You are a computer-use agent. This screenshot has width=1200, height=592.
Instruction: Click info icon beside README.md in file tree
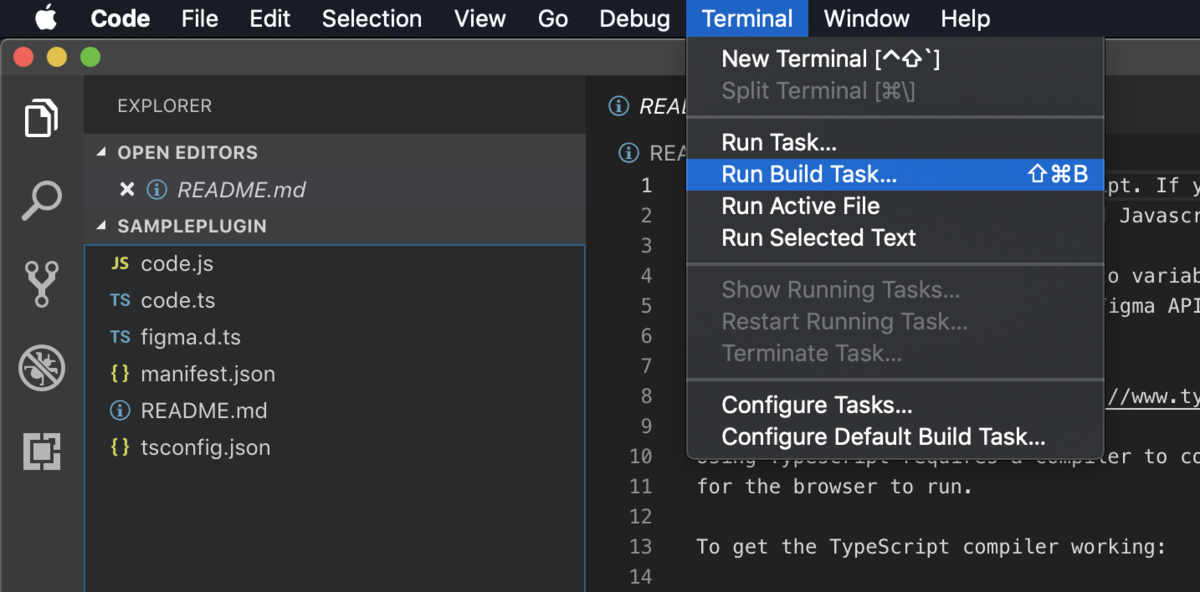120,410
